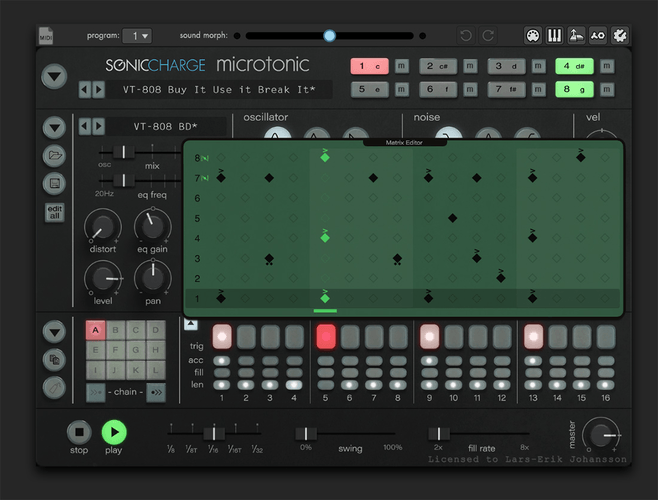This screenshot has height=500, width=658.
Task: Click the undo arrow icon
Action: click(465, 36)
